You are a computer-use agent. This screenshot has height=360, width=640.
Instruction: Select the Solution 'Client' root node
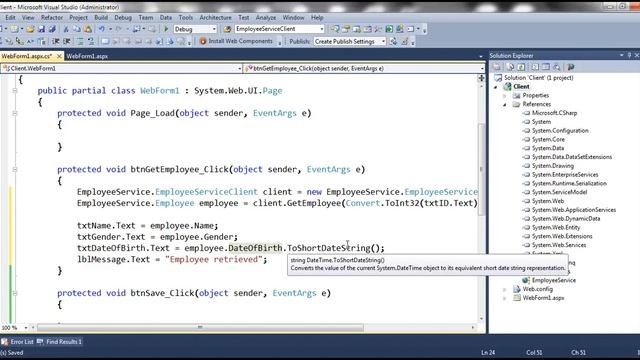pyautogui.click(x=538, y=78)
